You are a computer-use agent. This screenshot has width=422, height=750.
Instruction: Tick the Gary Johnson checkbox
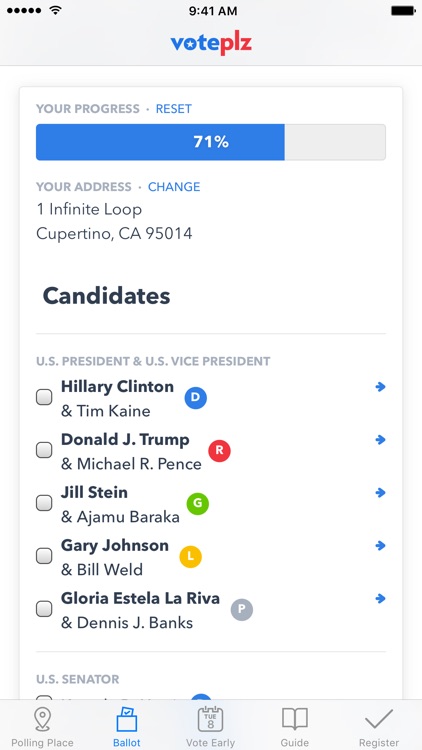tap(44, 556)
